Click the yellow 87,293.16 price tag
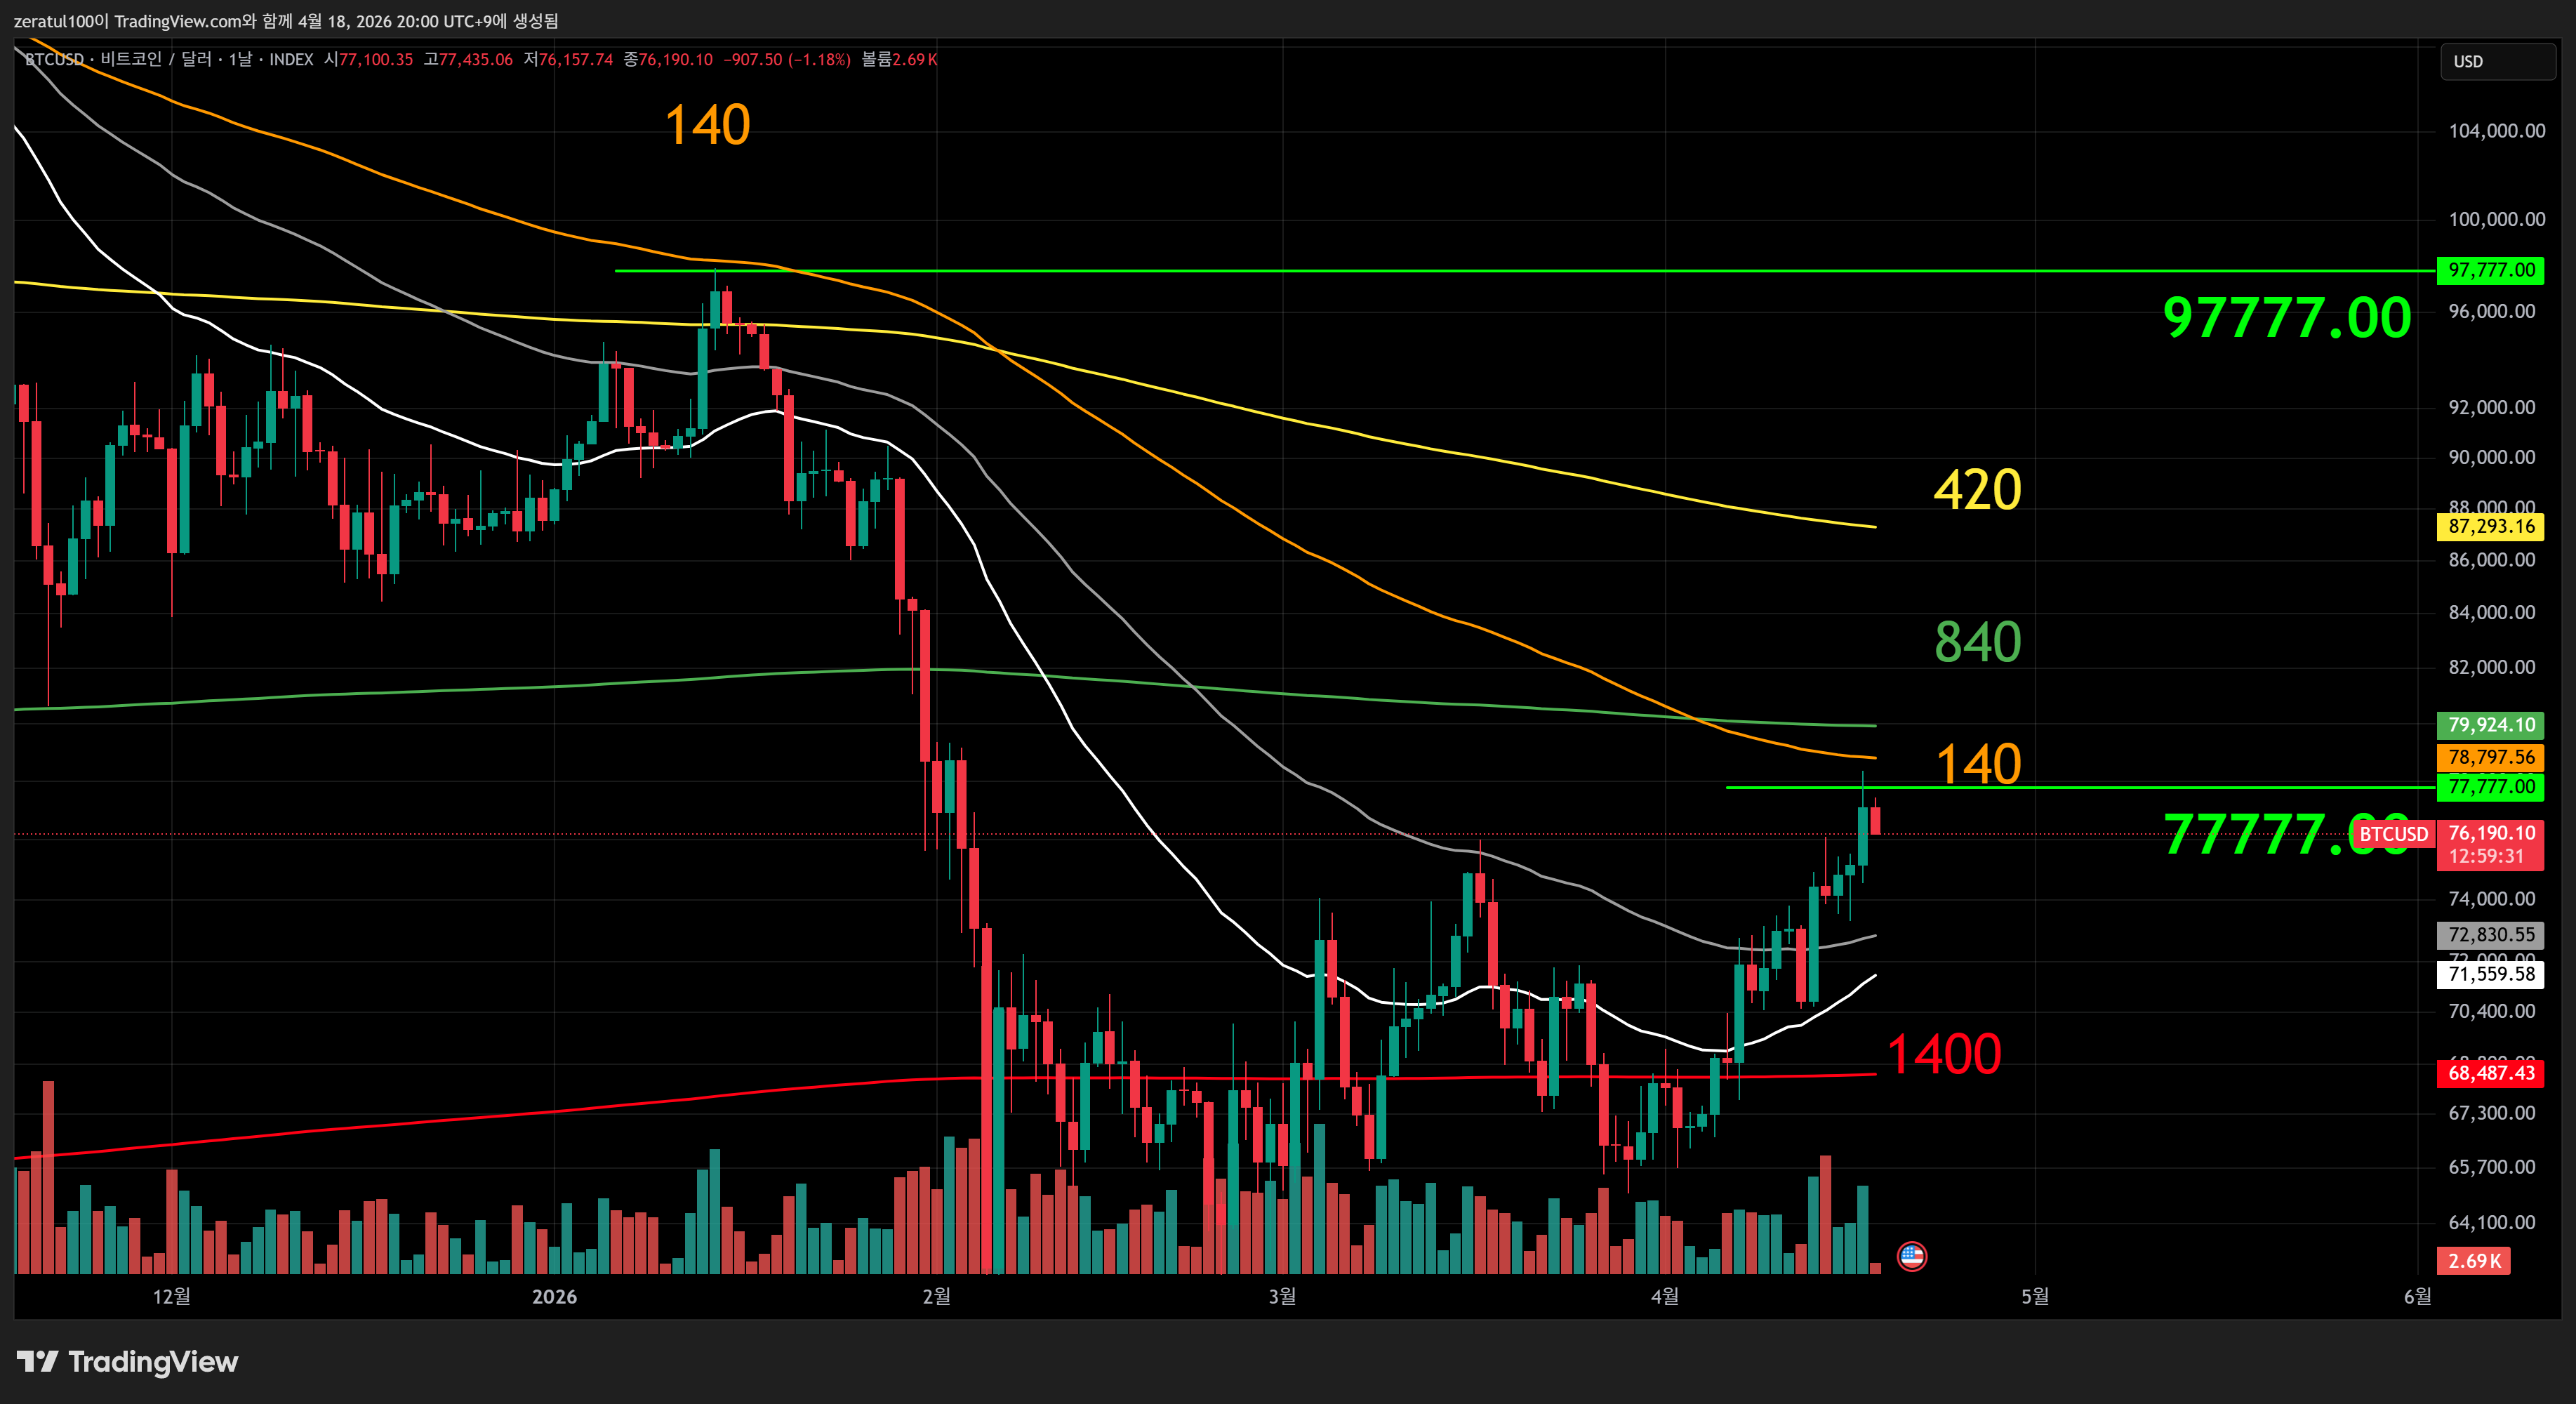 click(2490, 526)
